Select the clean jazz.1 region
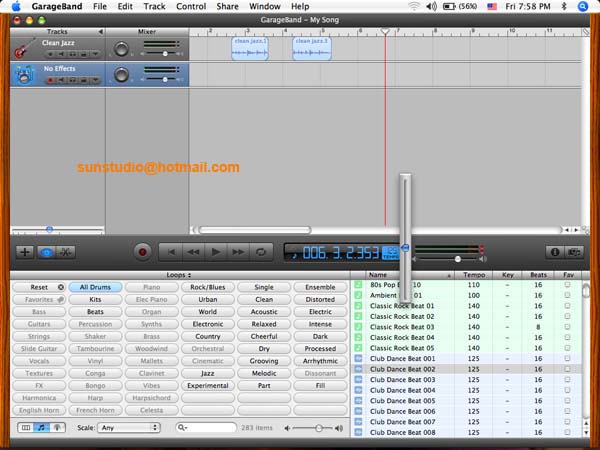 (x=249, y=49)
